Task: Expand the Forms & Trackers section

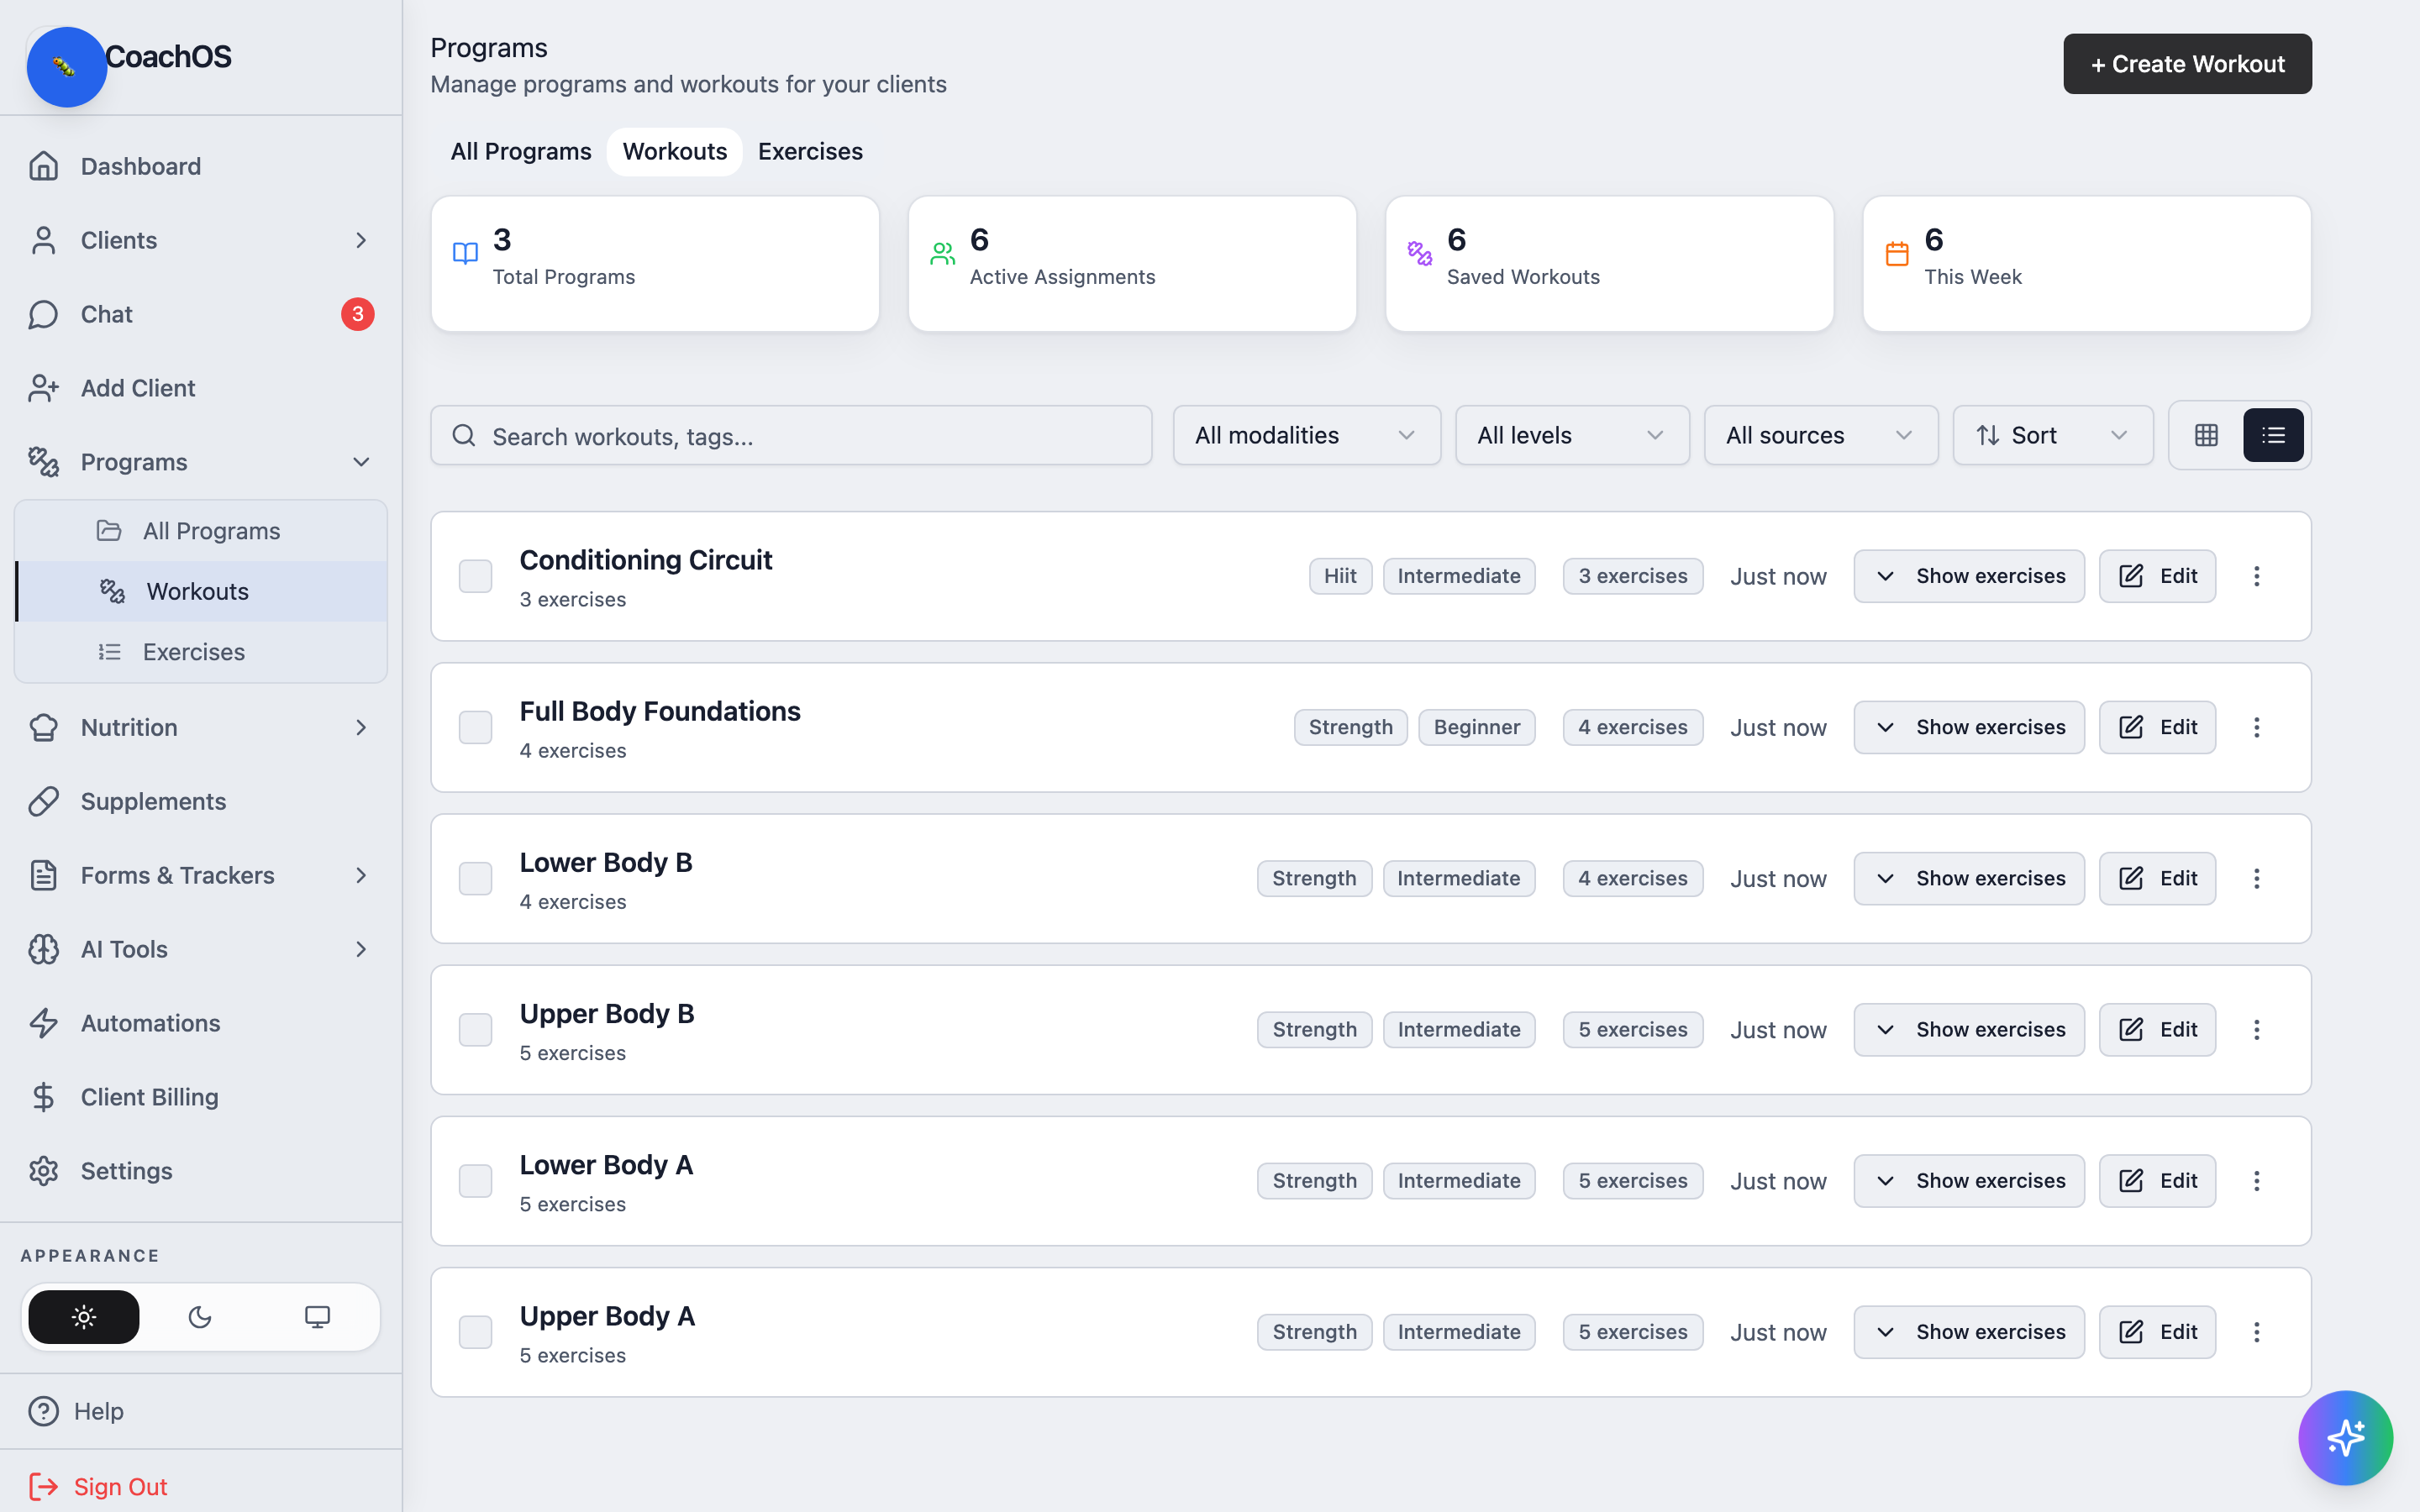Action: [x=361, y=875]
